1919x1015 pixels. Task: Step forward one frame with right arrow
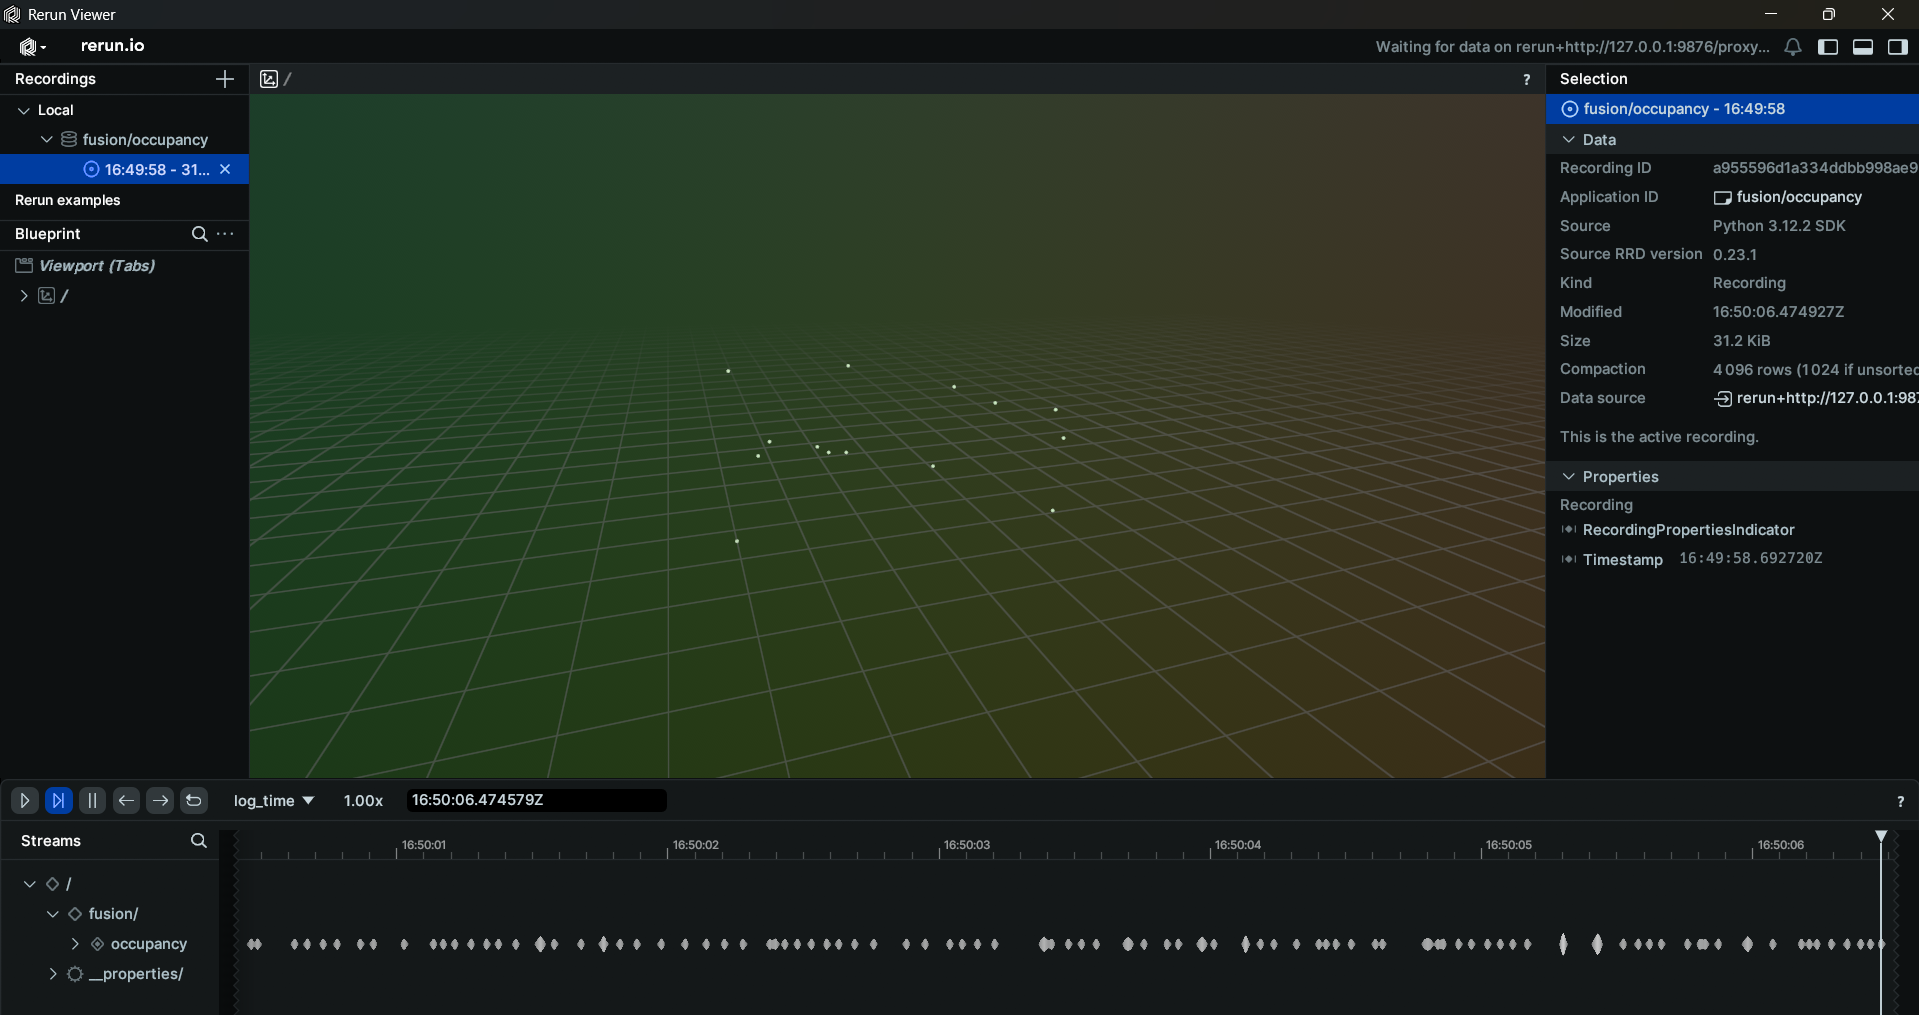coord(160,800)
